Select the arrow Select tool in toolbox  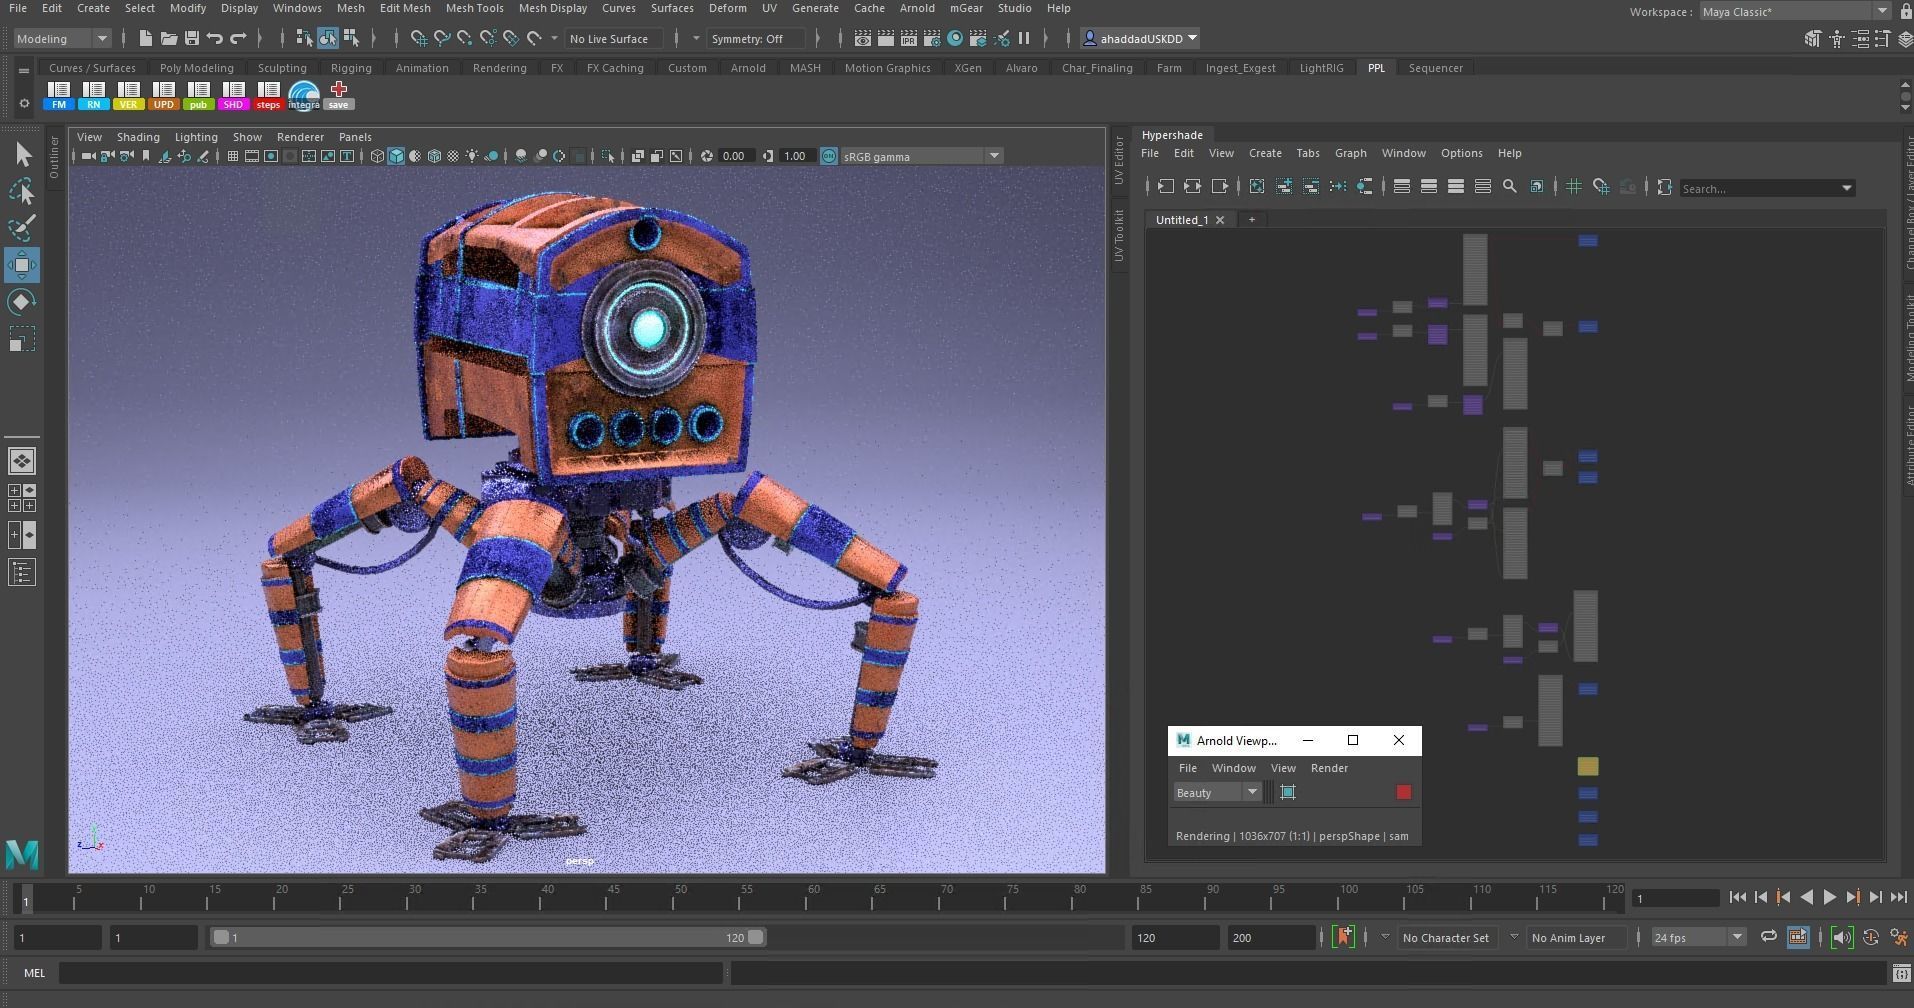(22, 154)
